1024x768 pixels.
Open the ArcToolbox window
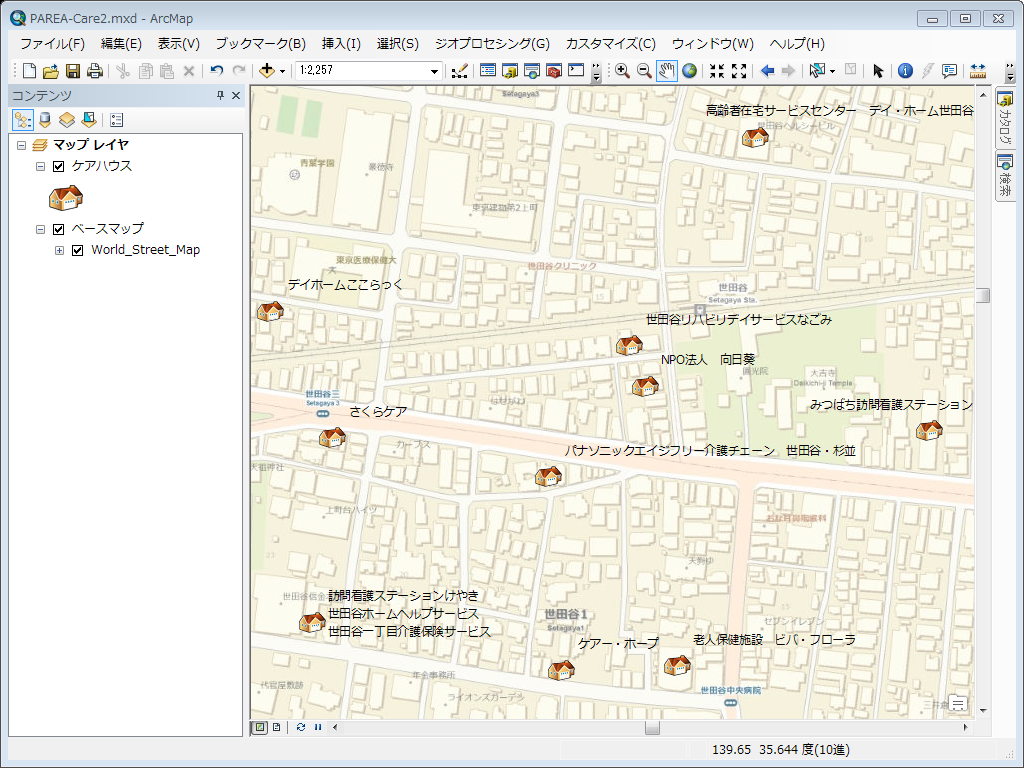554,71
